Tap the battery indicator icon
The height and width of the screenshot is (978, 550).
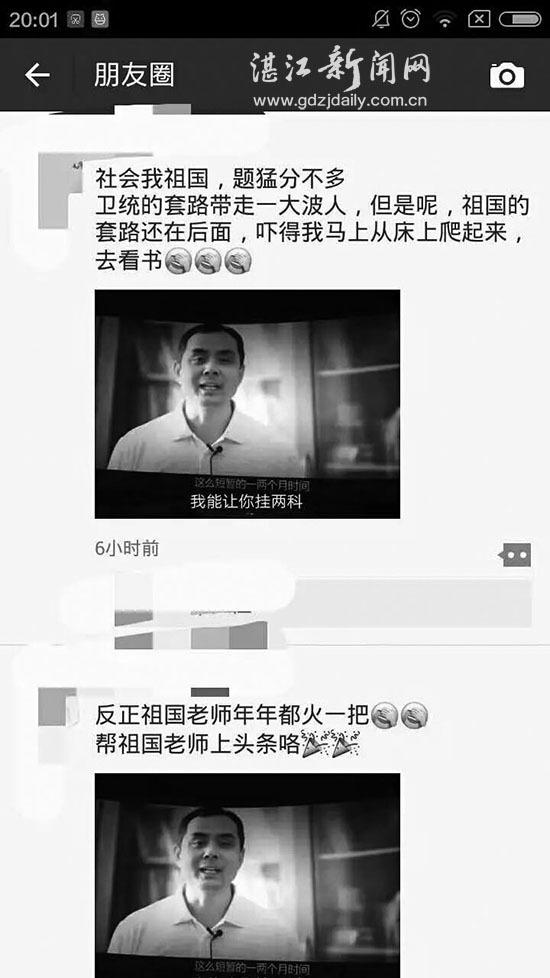click(520, 19)
